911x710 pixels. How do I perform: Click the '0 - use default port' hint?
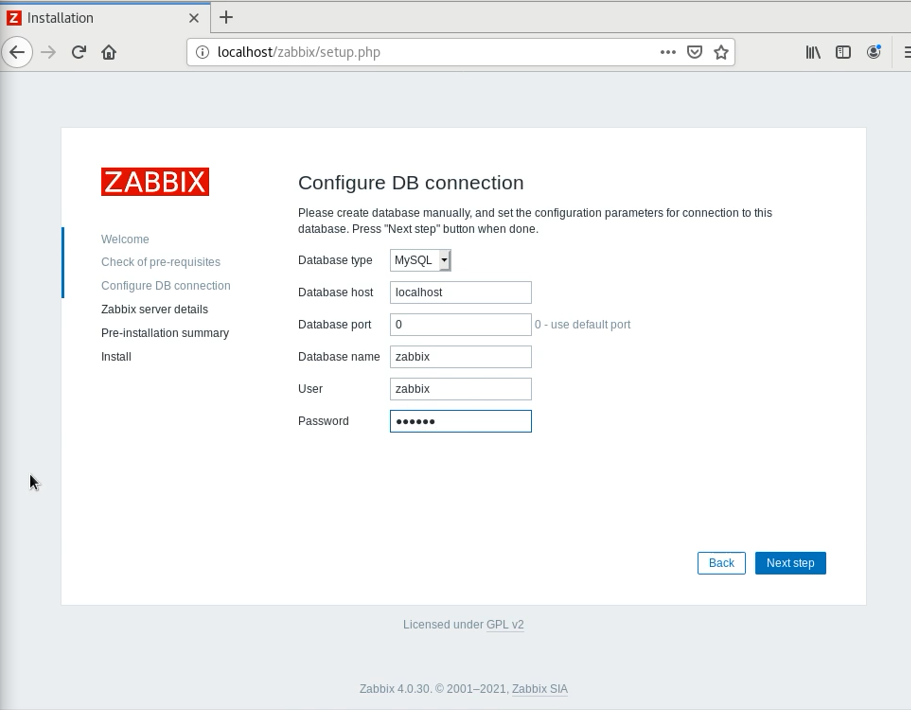point(582,325)
